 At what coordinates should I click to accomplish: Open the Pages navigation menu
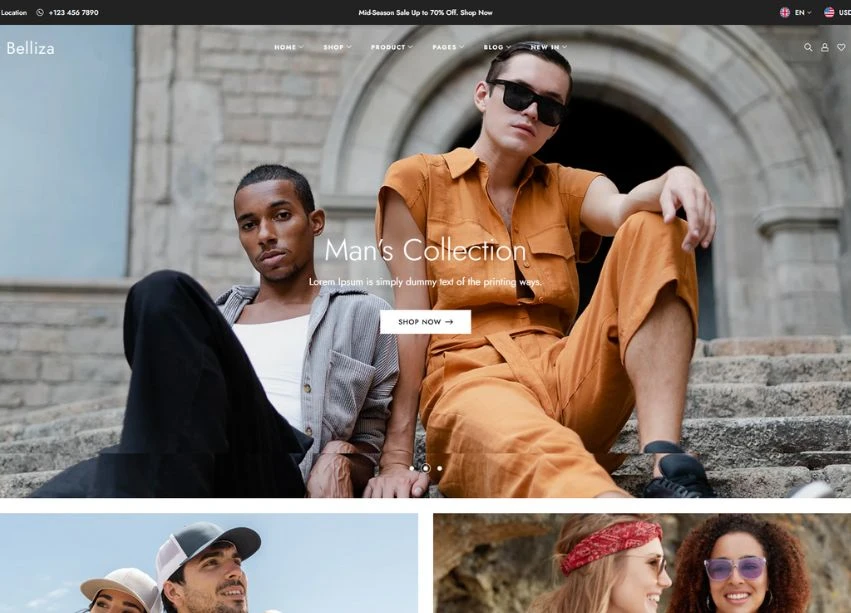(448, 47)
